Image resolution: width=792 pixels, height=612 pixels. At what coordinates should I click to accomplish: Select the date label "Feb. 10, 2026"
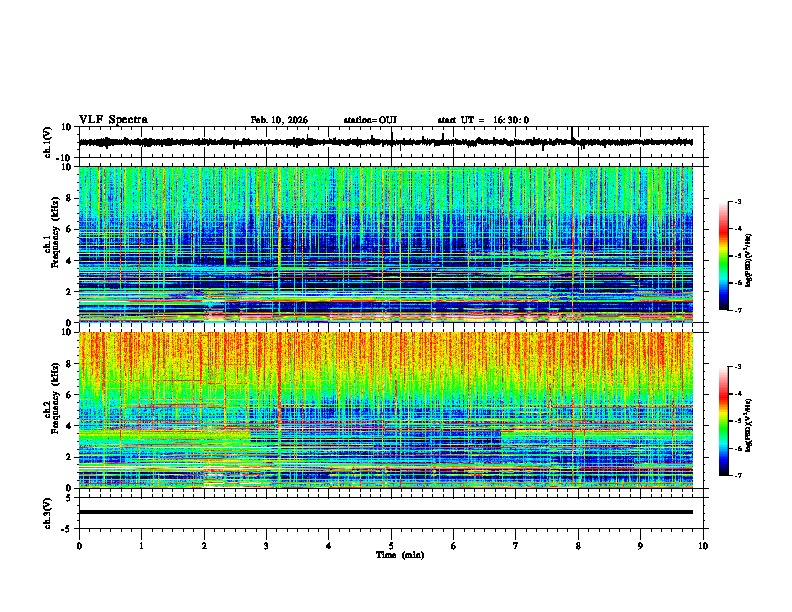coord(279,120)
